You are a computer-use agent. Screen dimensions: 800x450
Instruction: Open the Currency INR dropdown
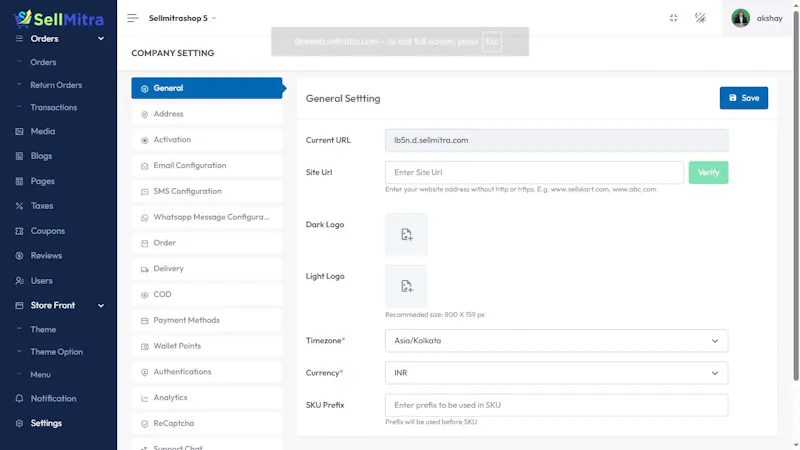point(556,373)
